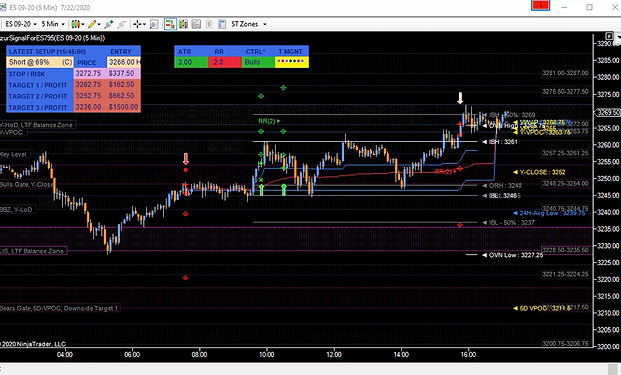Screen dimensions: 621x375
Task: Click the TARGET 2 / PROFIT label
Action: pyautogui.click(x=38, y=96)
